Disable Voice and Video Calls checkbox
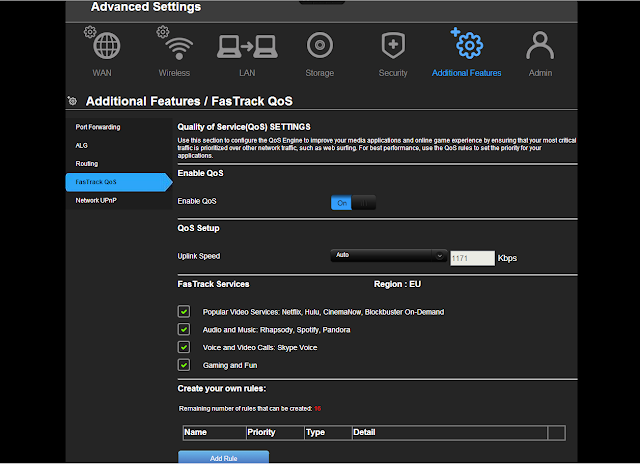The width and height of the screenshot is (640, 464). 184,347
